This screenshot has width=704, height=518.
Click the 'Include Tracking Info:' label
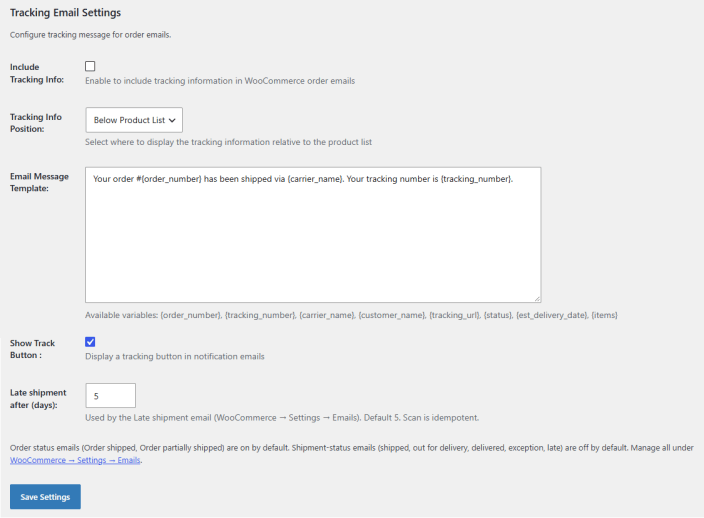tap(37, 73)
